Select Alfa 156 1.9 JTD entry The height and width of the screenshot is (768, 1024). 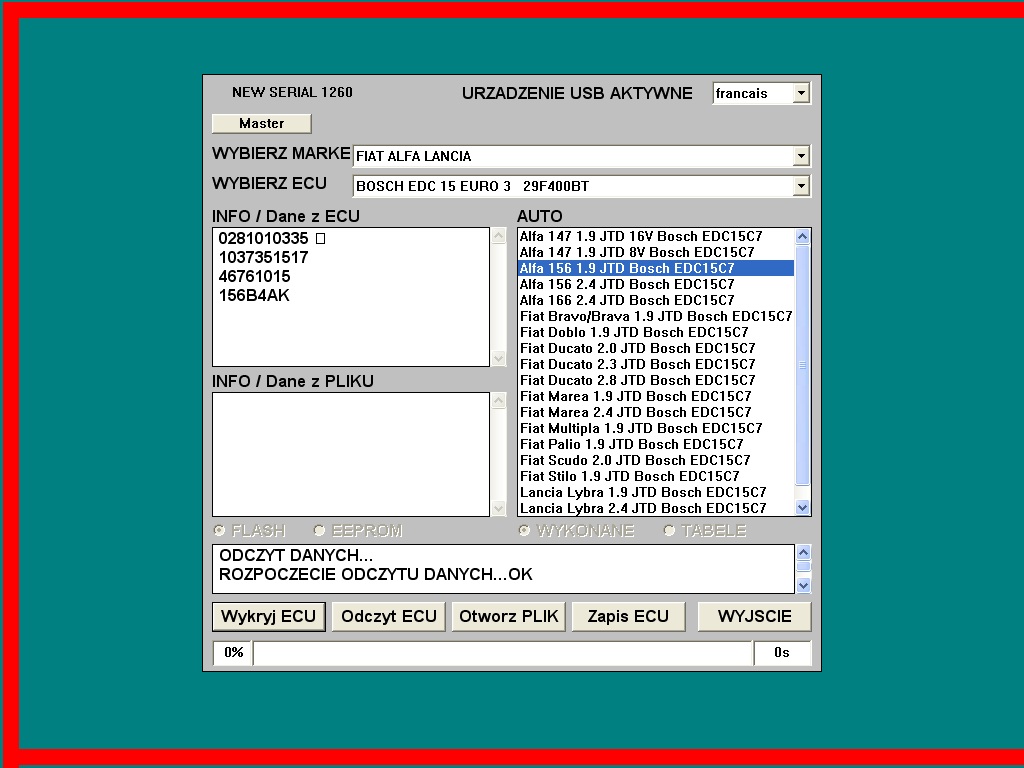(656, 268)
